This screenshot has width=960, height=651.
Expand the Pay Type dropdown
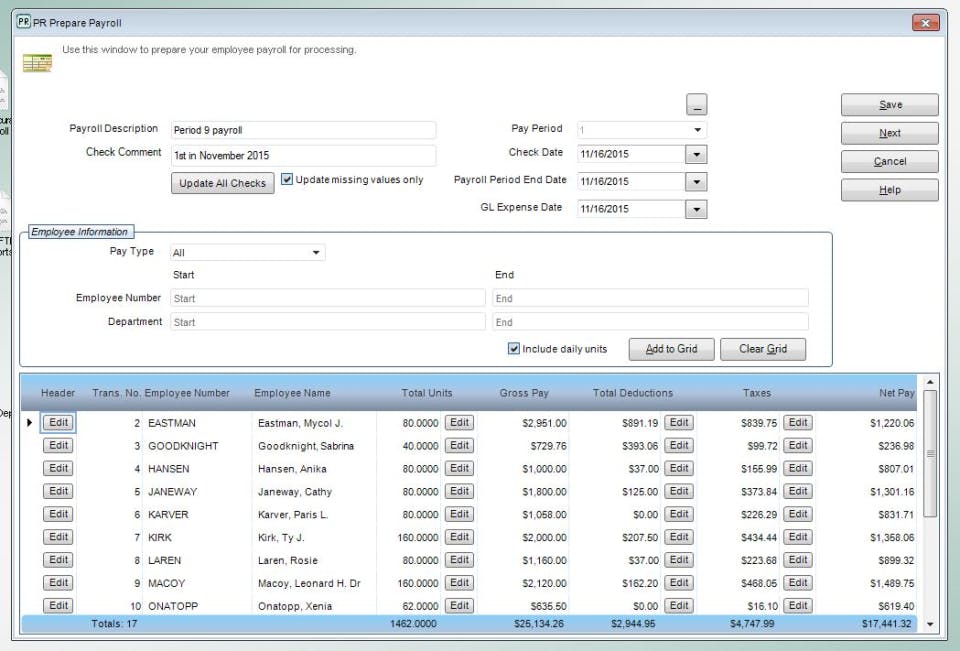tap(316, 252)
